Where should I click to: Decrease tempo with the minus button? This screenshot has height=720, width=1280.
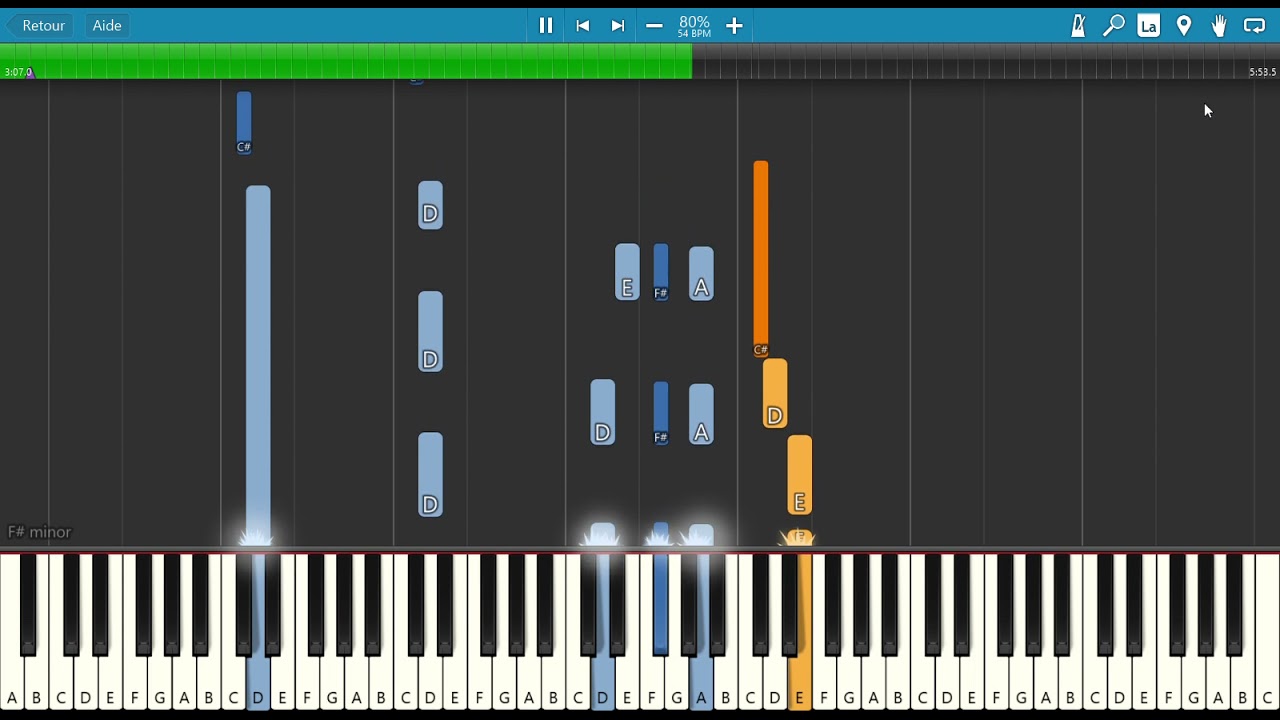(654, 26)
